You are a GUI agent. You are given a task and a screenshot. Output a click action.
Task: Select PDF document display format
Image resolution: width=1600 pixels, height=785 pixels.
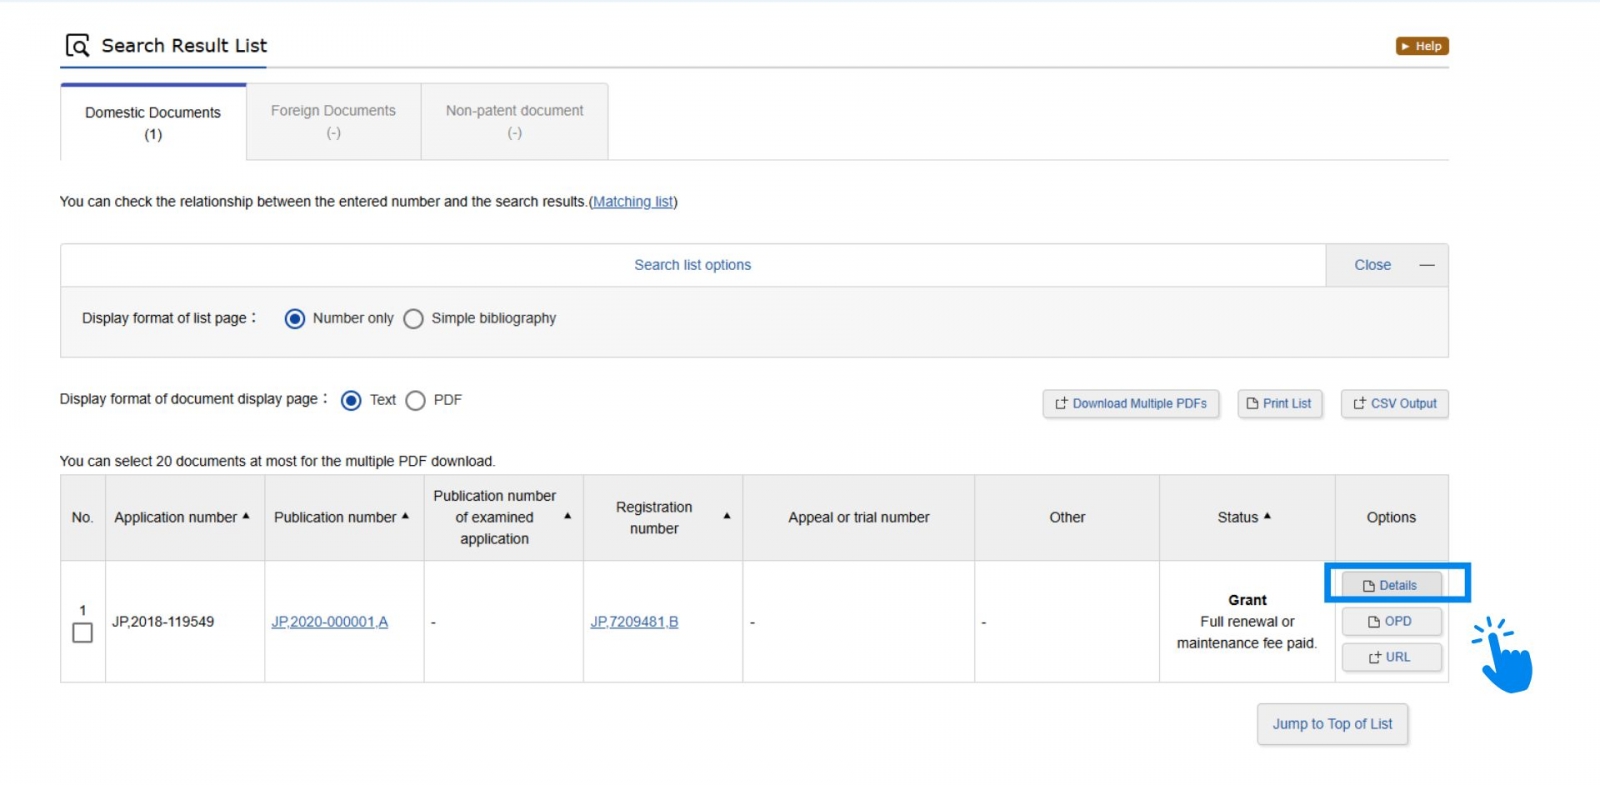point(416,401)
